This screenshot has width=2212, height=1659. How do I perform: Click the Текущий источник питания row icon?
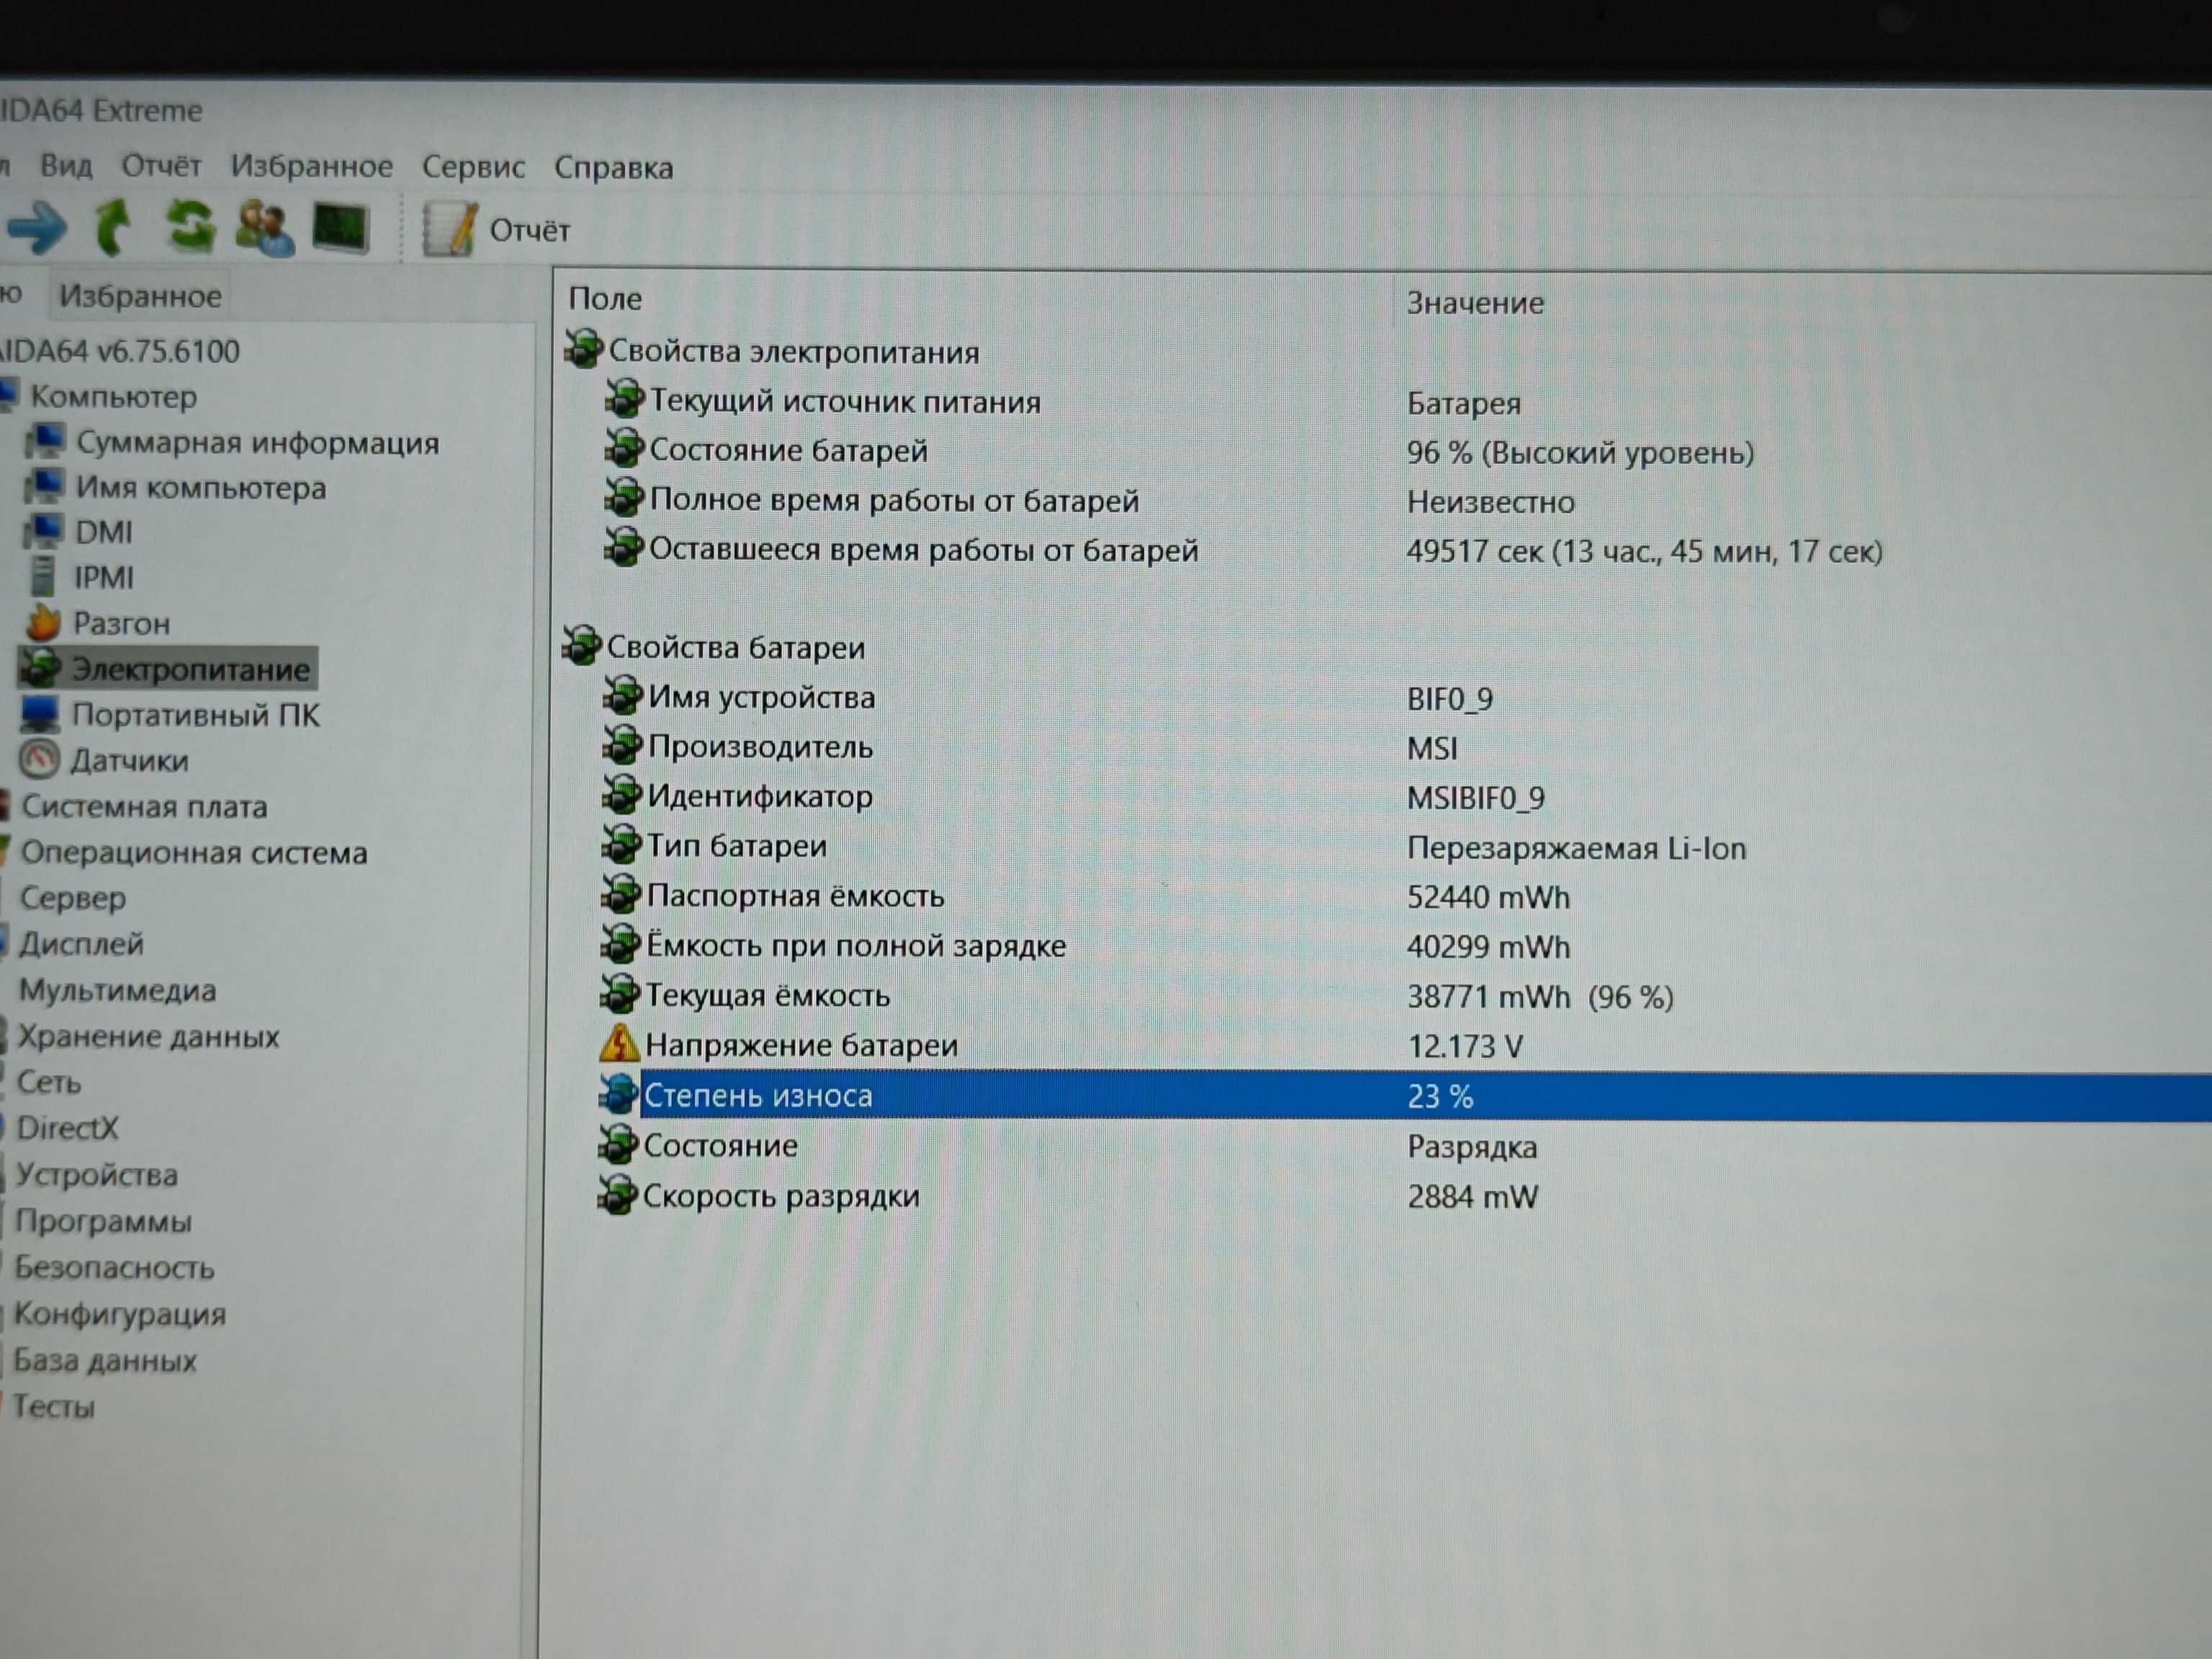[624, 398]
